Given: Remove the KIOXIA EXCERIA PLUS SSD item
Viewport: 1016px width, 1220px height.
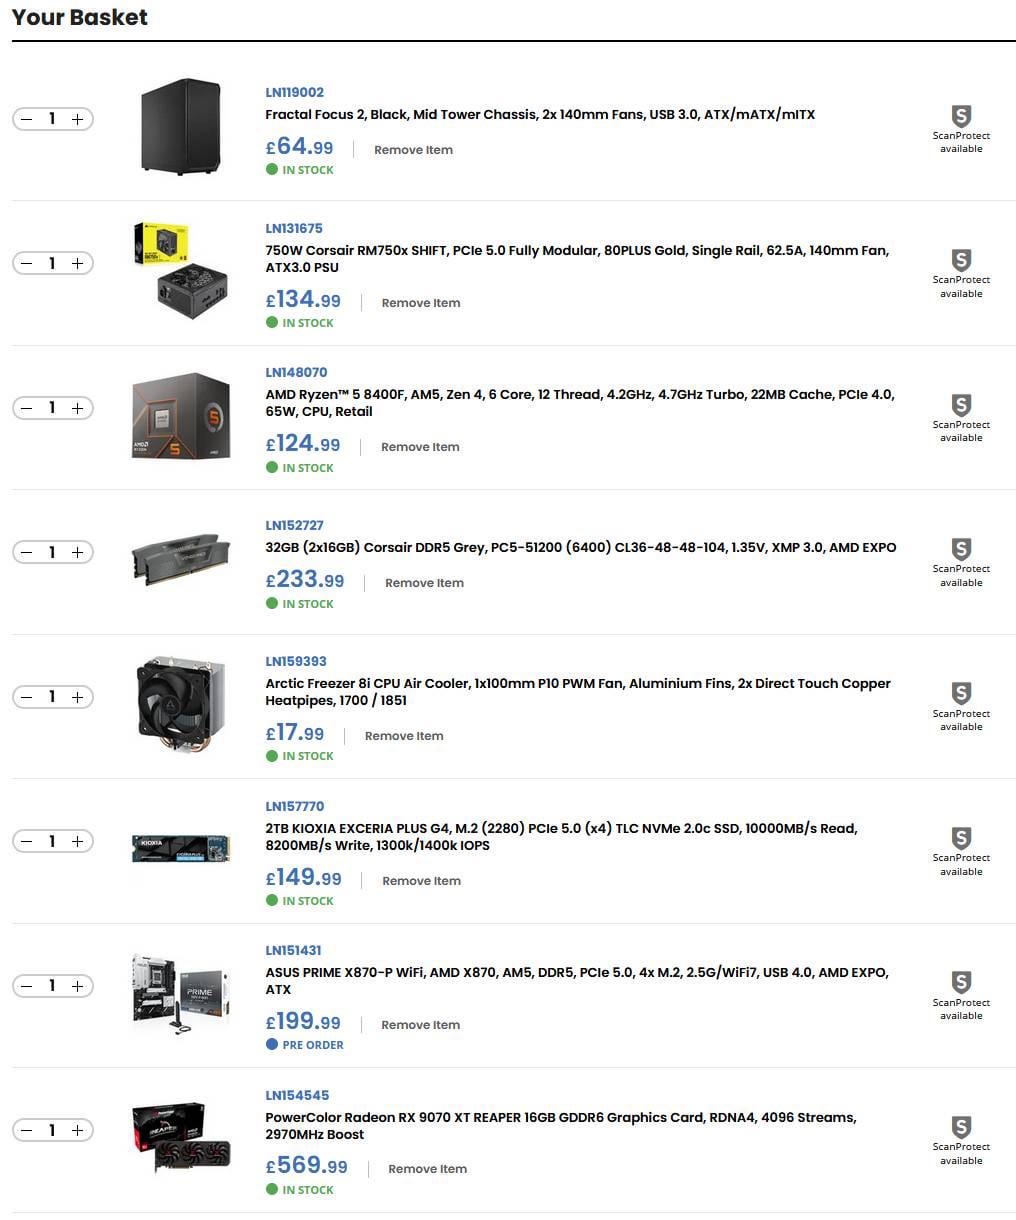Looking at the screenshot, I should click(421, 881).
